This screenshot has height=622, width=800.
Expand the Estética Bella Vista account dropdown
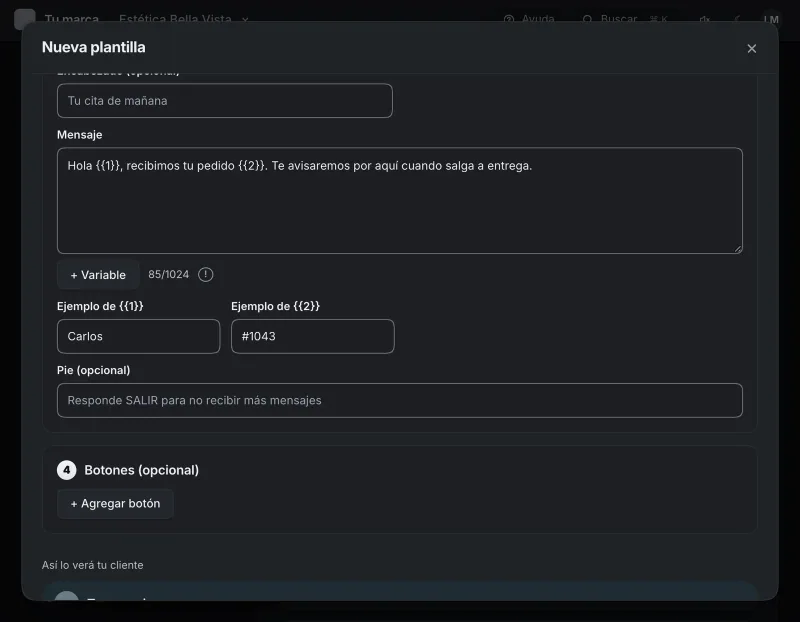184,19
